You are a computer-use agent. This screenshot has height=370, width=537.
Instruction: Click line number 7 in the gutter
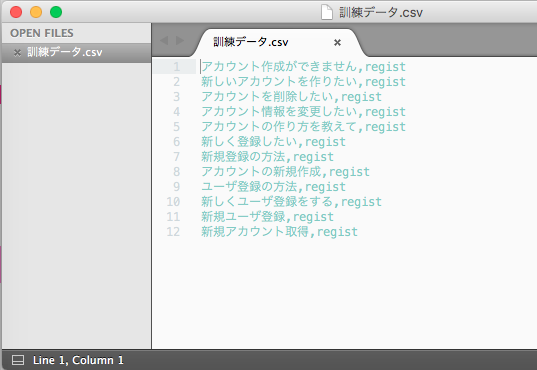click(176, 157)
